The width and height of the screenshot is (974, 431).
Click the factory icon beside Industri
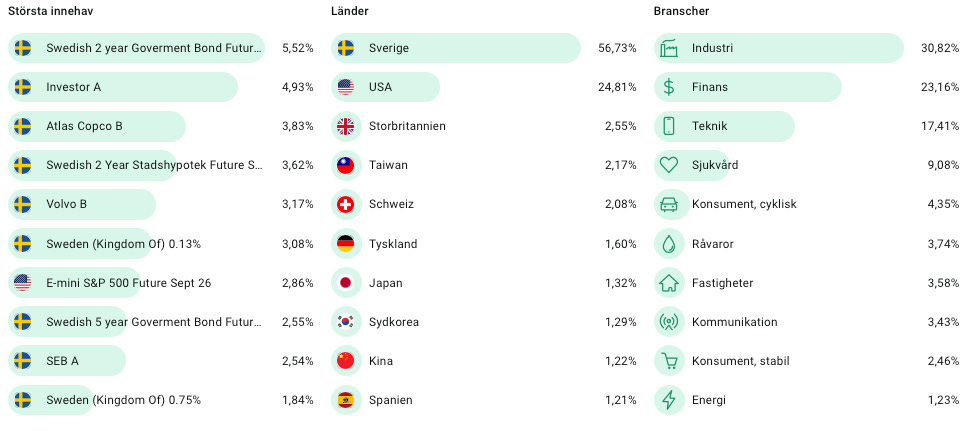click(668, 48)
